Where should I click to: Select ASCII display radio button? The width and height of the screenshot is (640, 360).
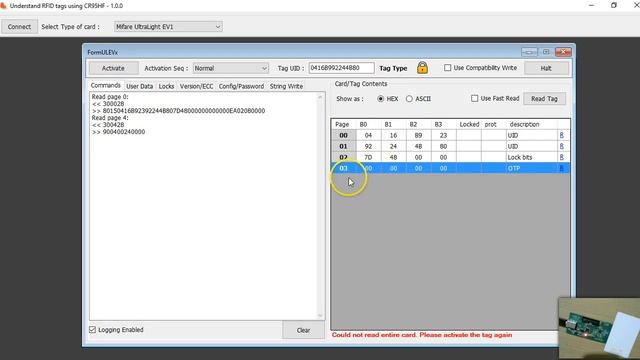409,99
